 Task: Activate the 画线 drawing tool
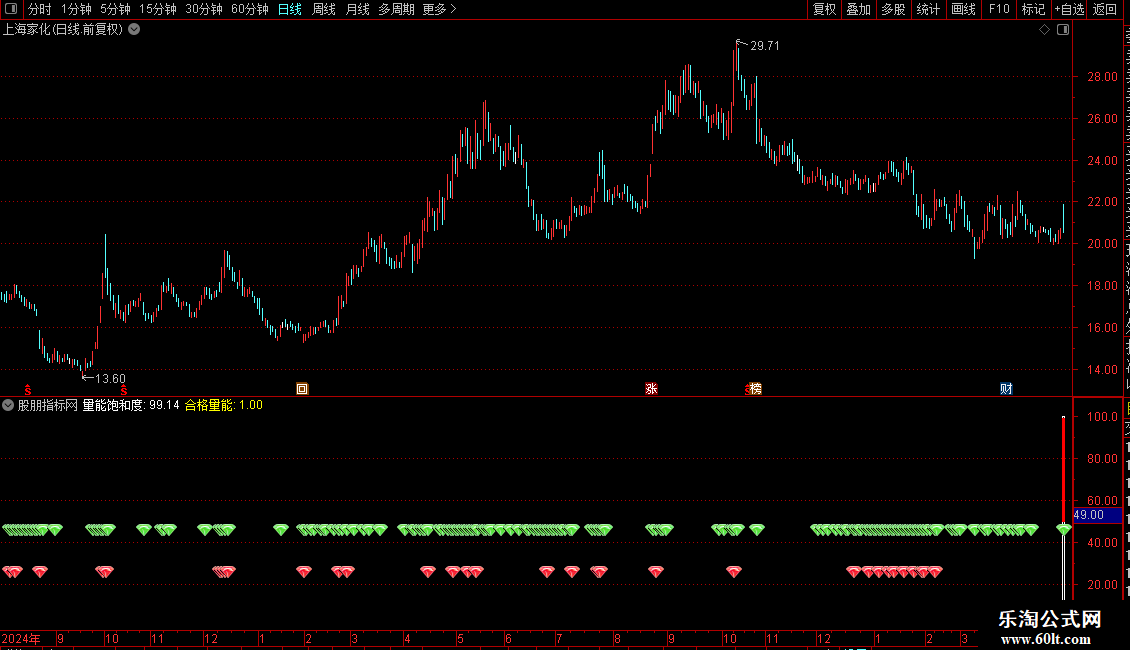point(963,9)
